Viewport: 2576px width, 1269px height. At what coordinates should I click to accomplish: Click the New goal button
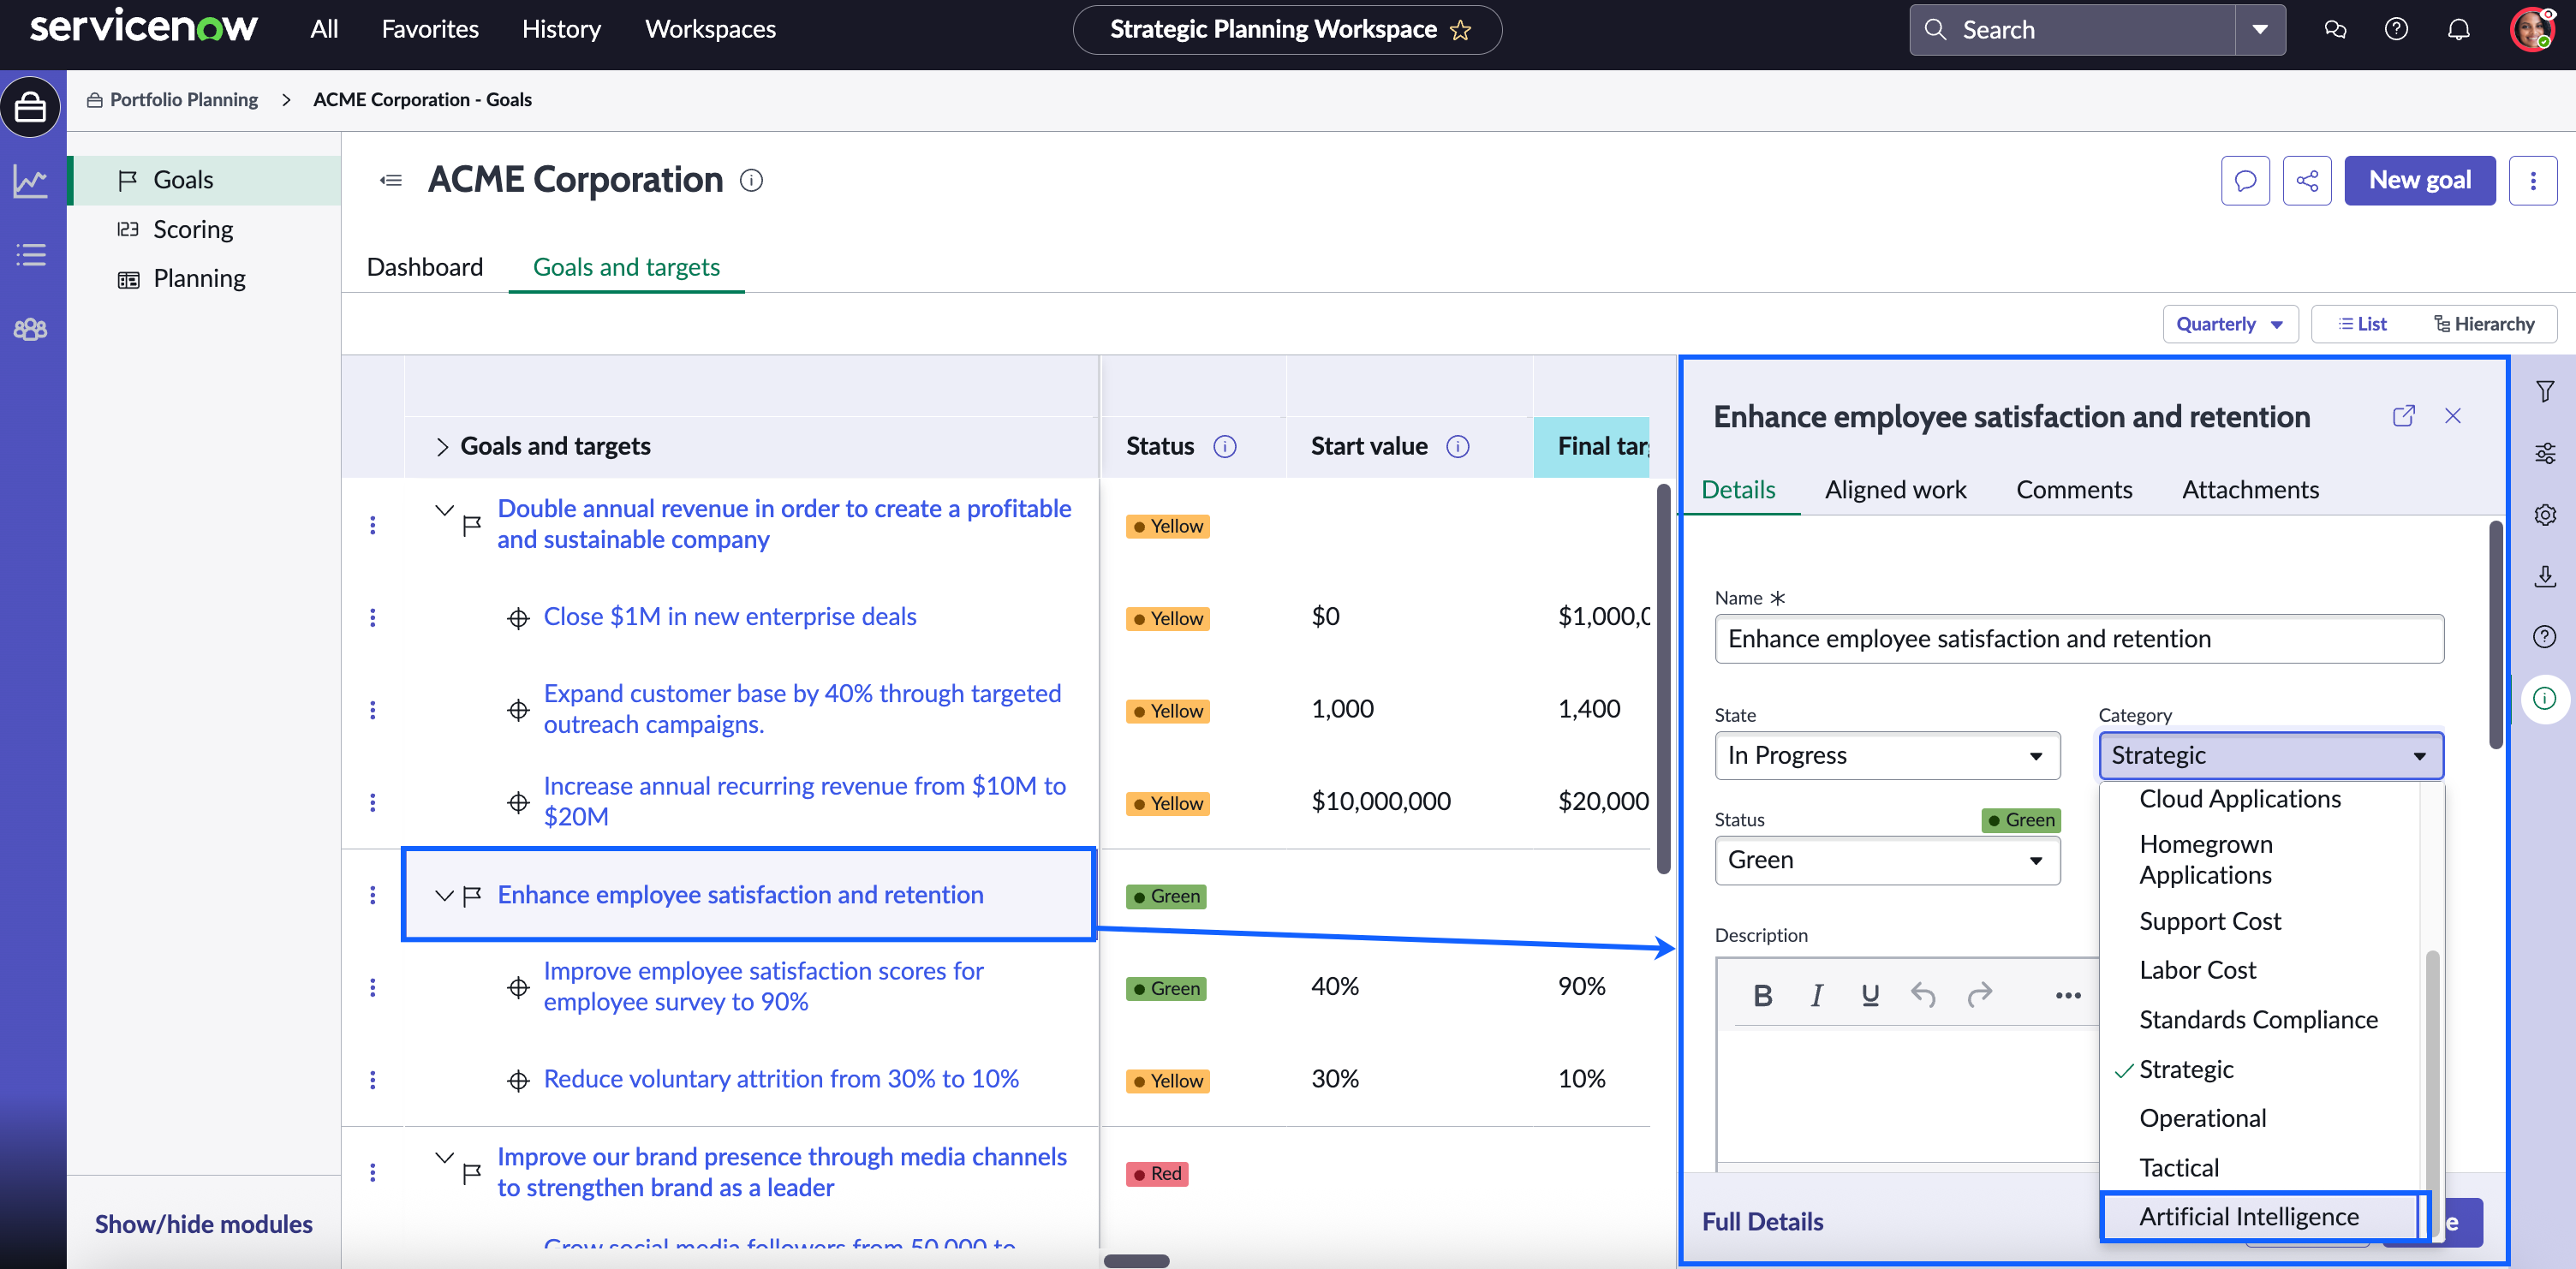click(x=2420, y=180)
